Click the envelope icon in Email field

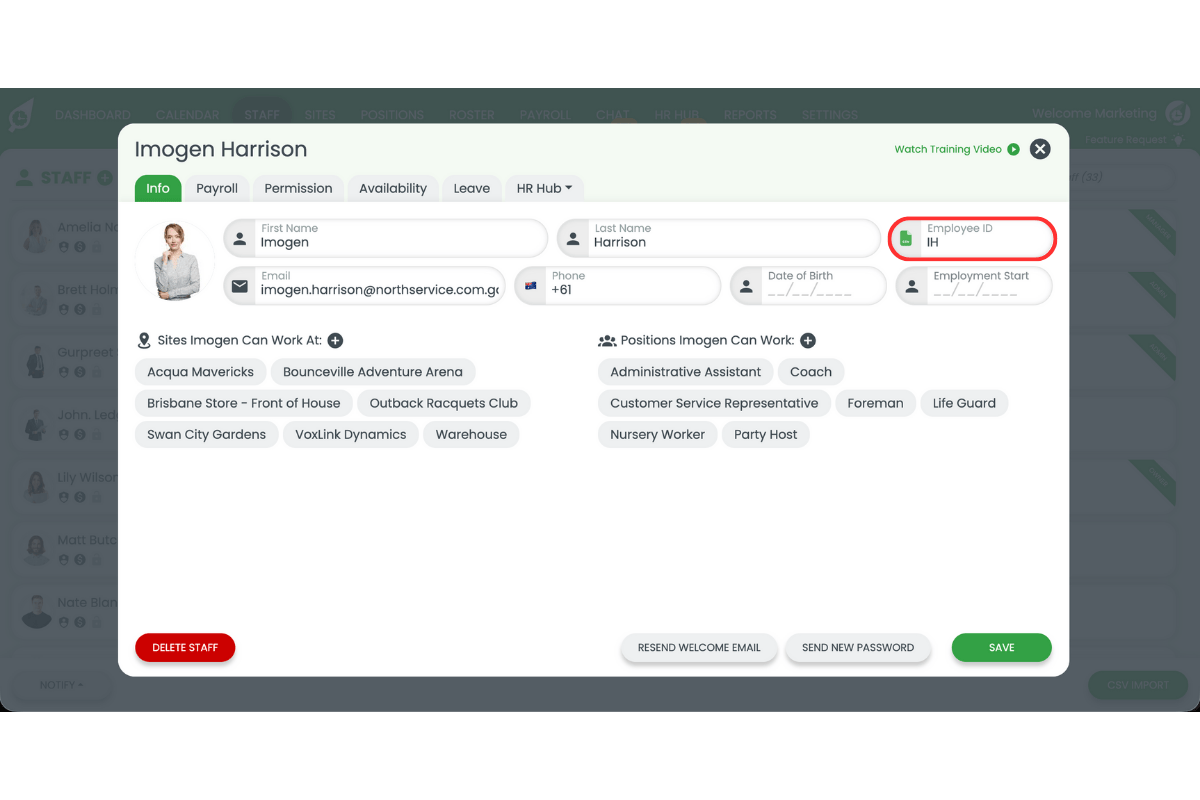(x=240, y=286)
